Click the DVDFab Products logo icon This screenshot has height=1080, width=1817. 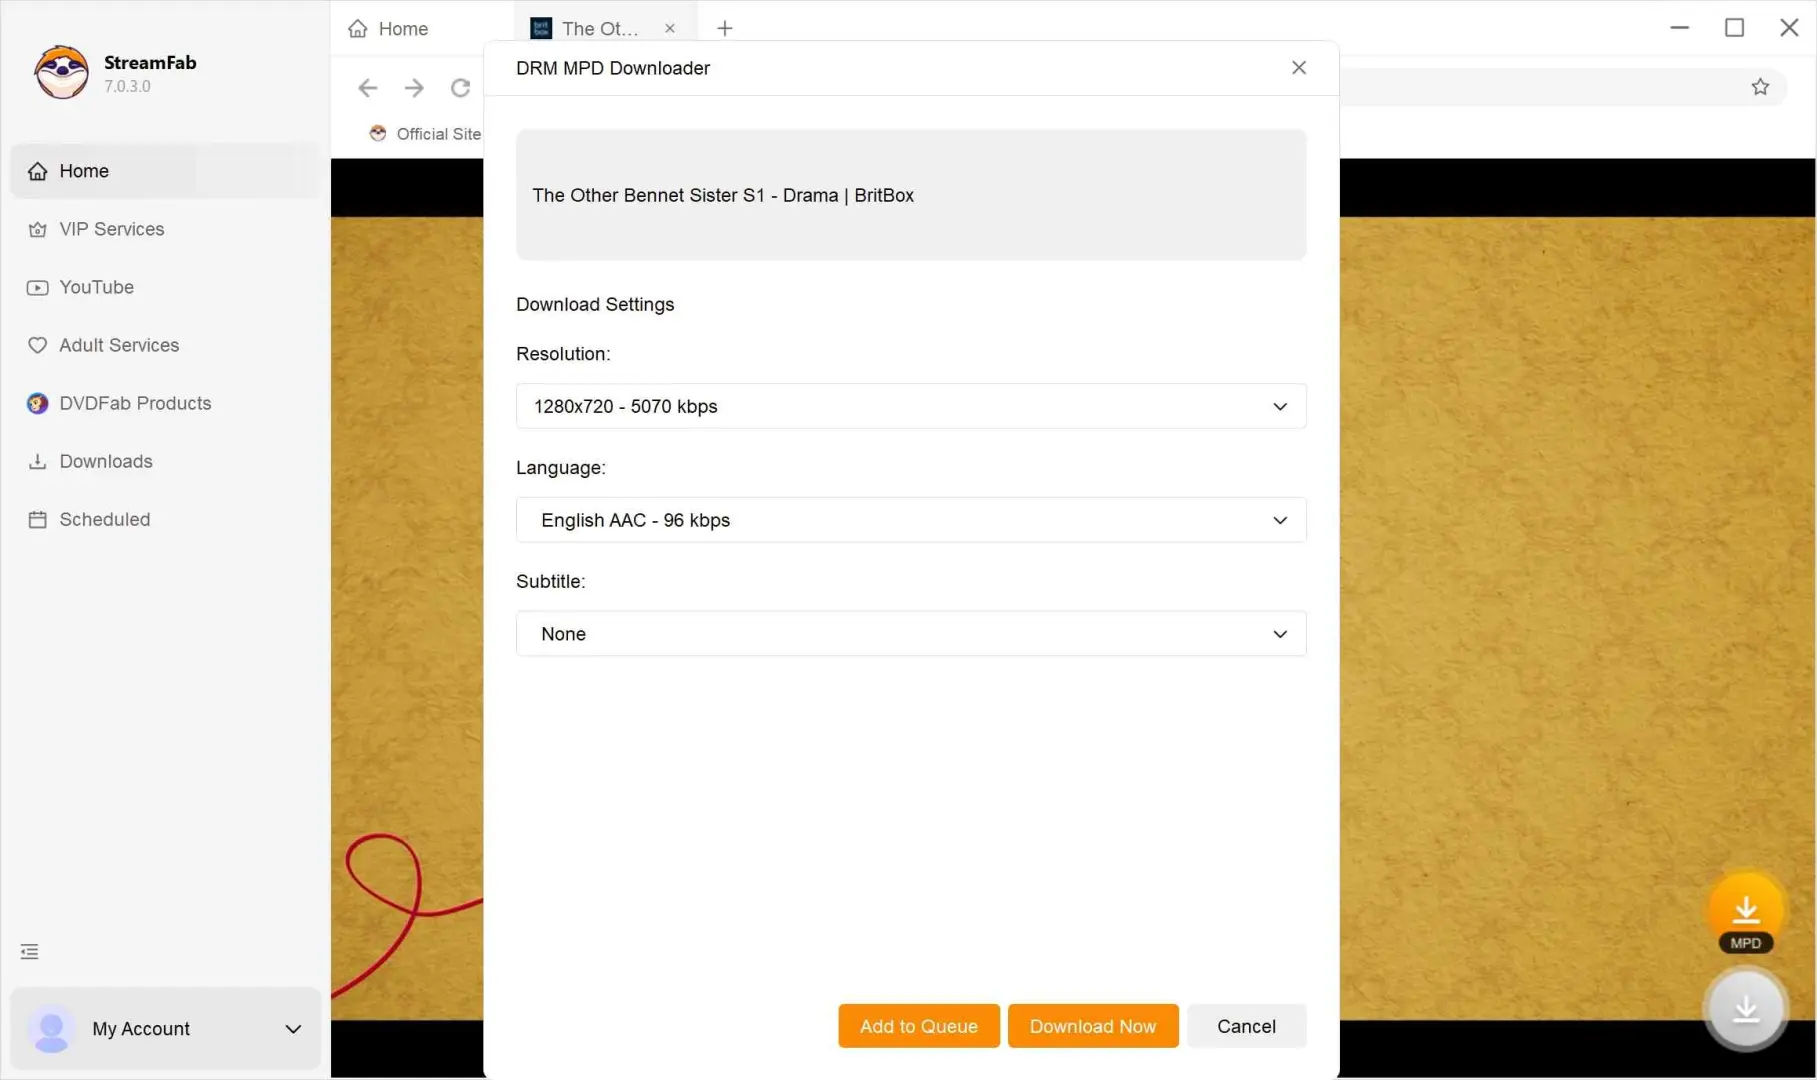click(37, 403)
